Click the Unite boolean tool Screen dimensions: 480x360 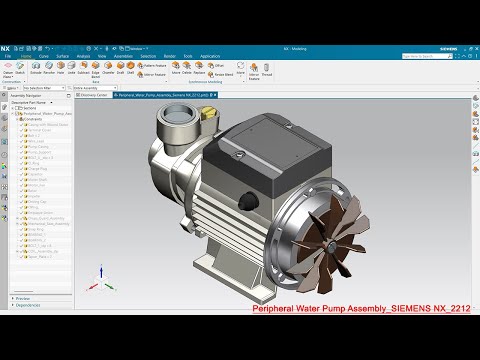[71, 68]
